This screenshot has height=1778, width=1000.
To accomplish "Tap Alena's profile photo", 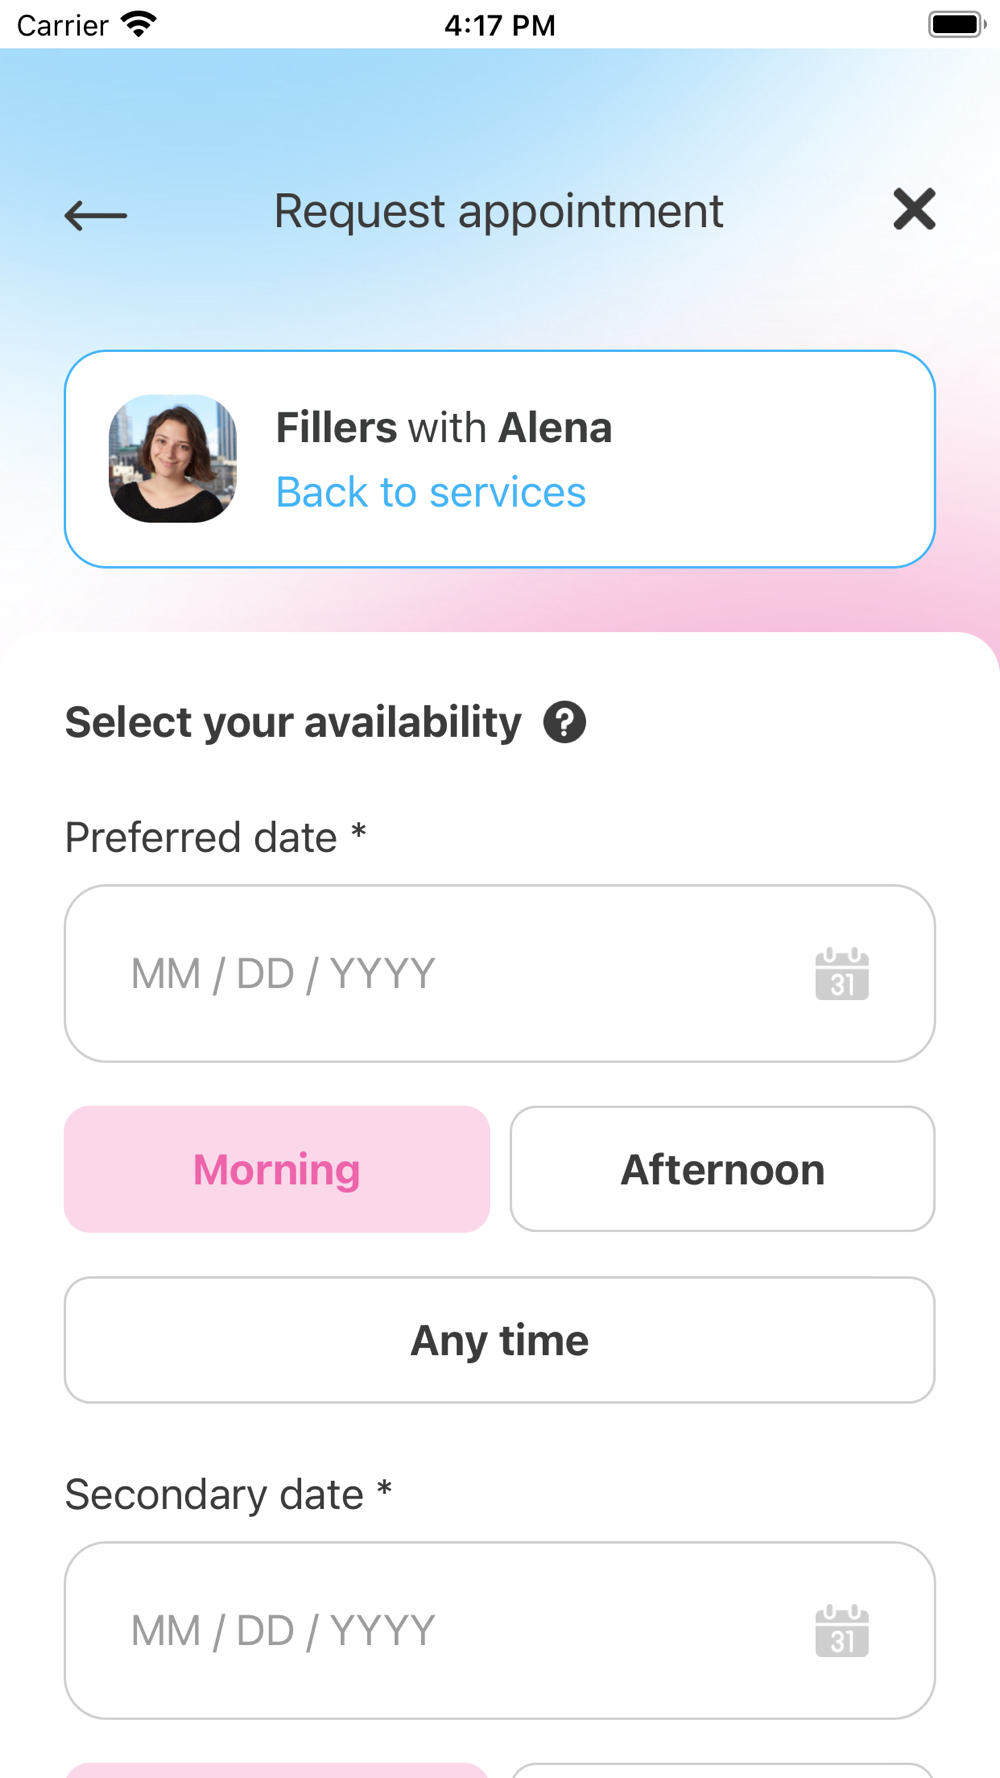I will (x=173, y=459).
